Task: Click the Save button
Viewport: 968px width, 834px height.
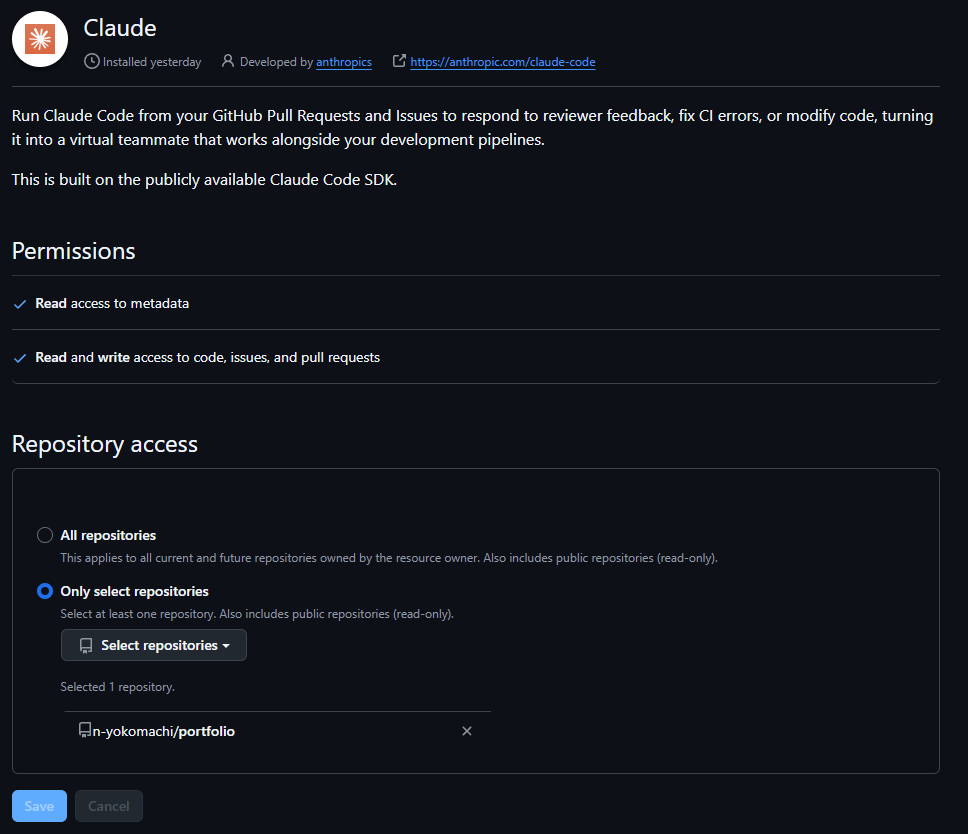Action: tap(40, 806)
